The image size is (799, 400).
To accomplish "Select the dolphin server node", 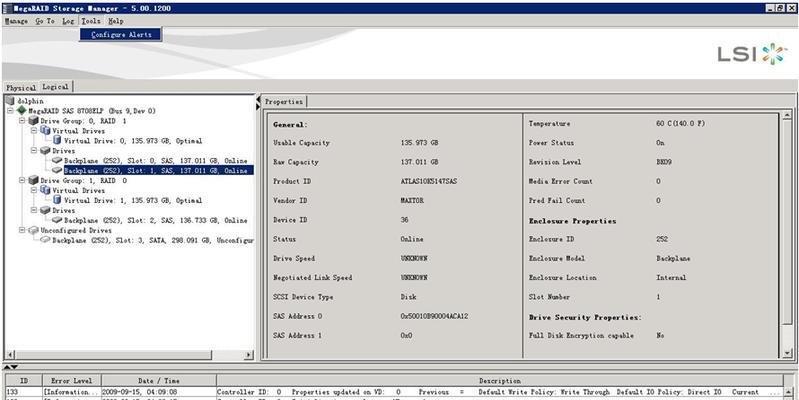I will 30,101.
